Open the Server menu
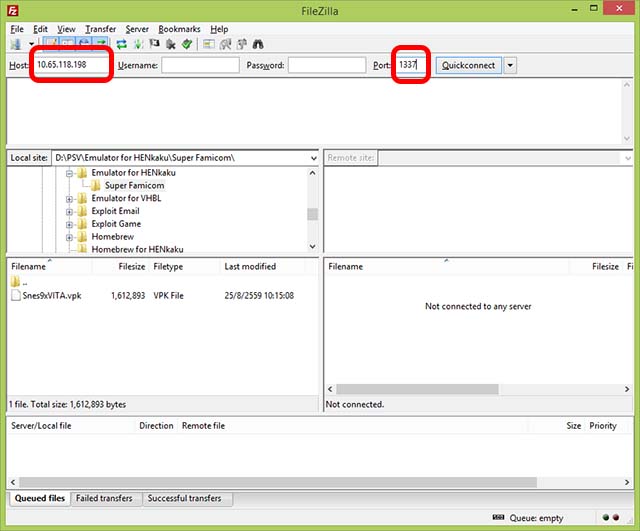 tap(137, 29)
